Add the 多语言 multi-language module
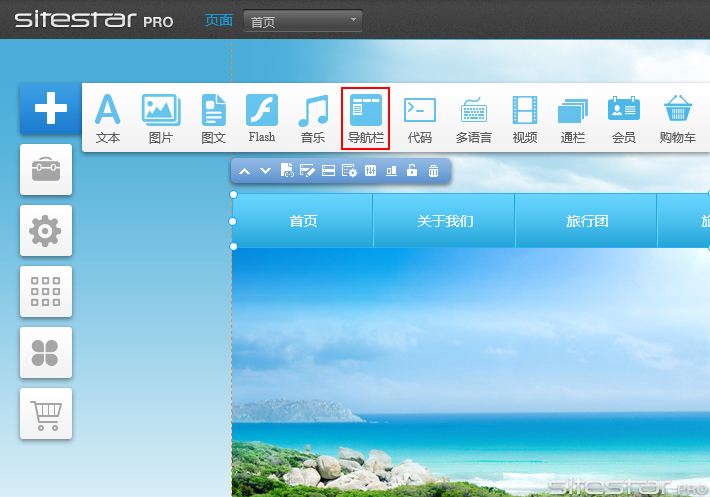 pos(473,118)
